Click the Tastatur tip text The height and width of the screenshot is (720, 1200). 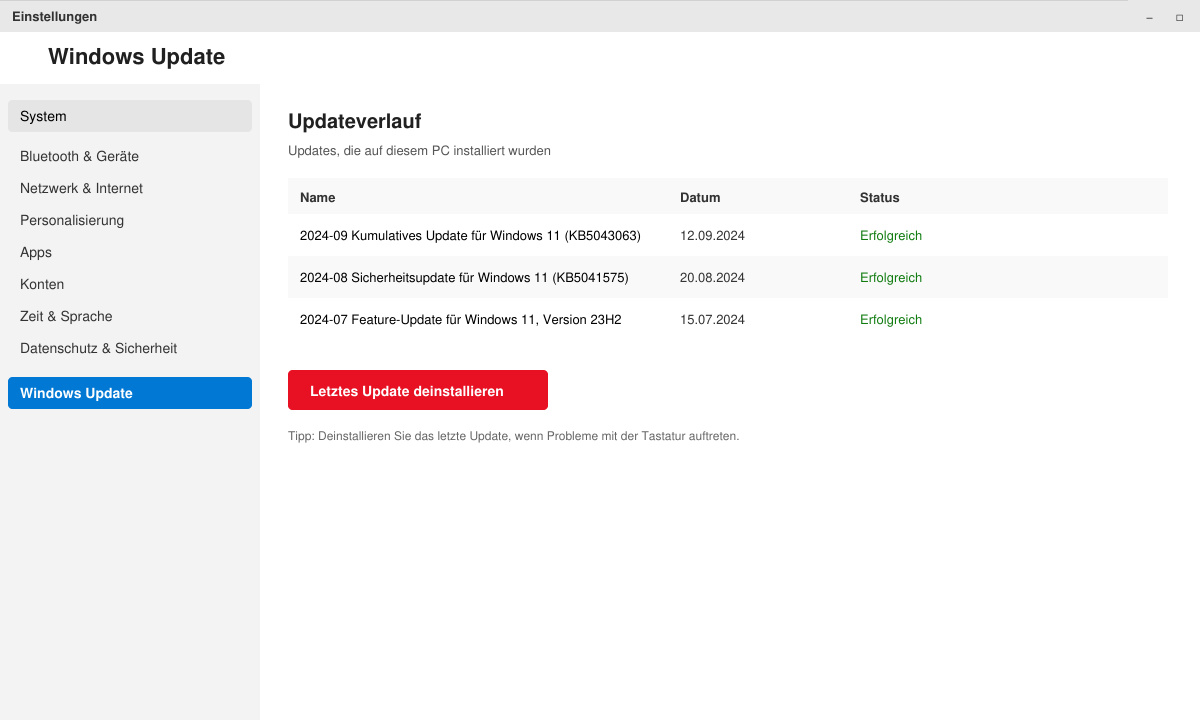tap(513, 436)
